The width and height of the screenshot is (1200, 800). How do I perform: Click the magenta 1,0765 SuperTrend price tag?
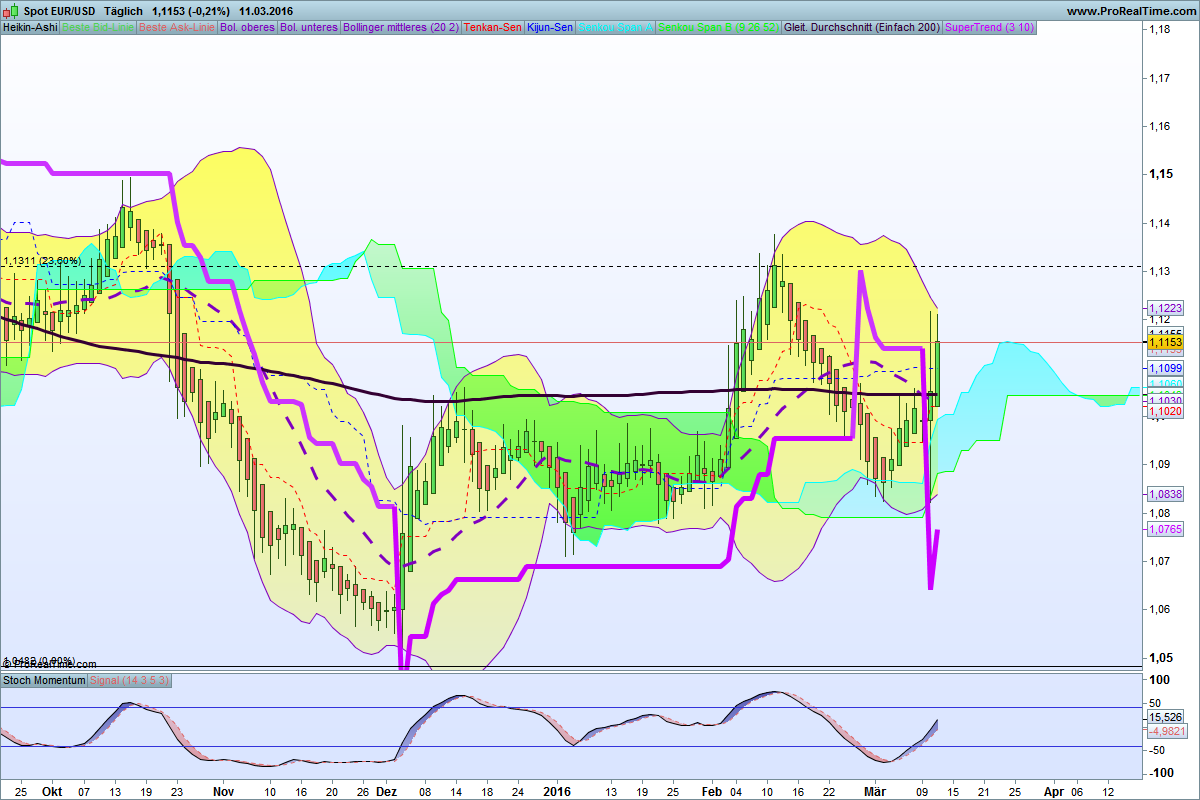(x=1165, y=529)
